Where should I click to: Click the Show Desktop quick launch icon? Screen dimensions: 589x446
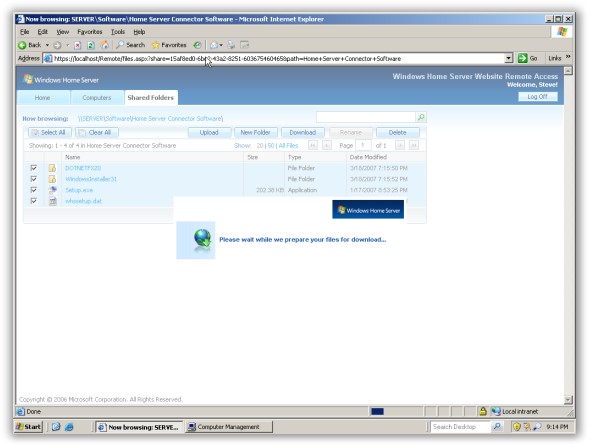point(56,427)
